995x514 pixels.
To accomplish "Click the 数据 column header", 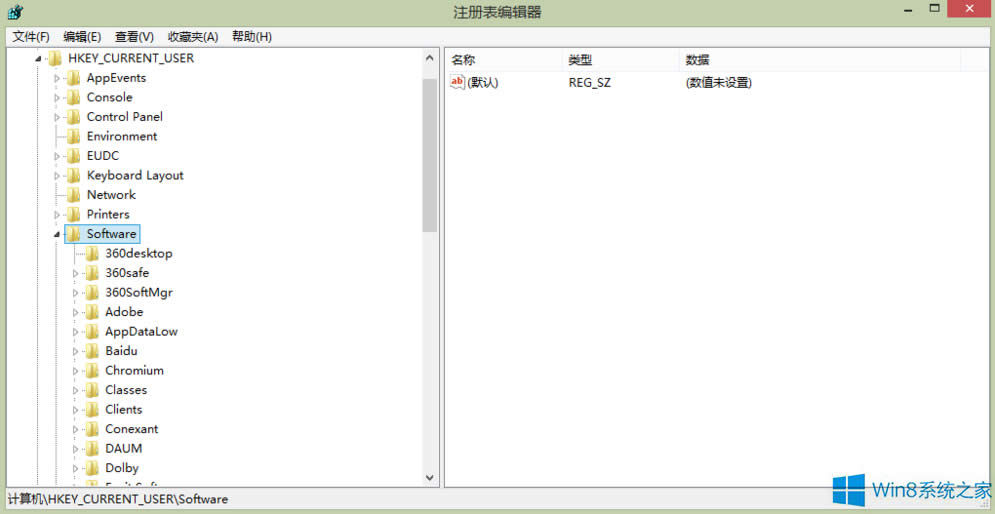I will point(820,60).
